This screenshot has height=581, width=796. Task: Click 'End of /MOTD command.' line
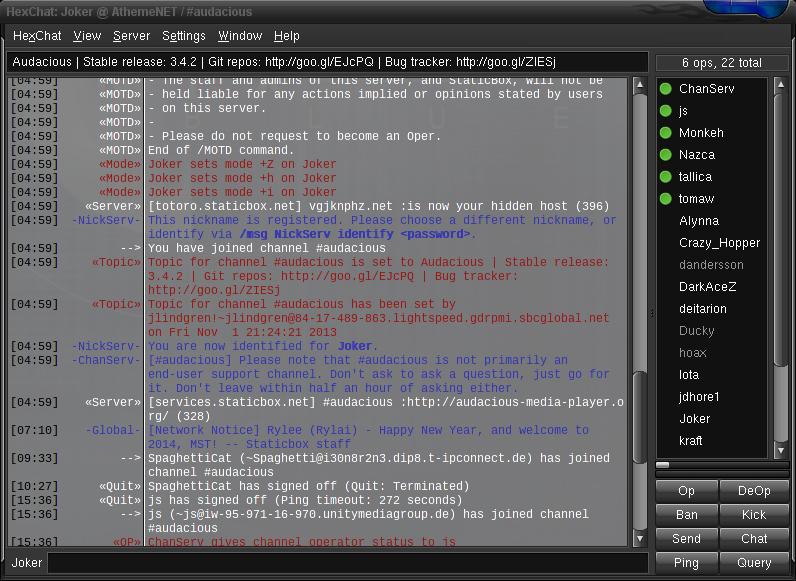[x=221, y=150]
